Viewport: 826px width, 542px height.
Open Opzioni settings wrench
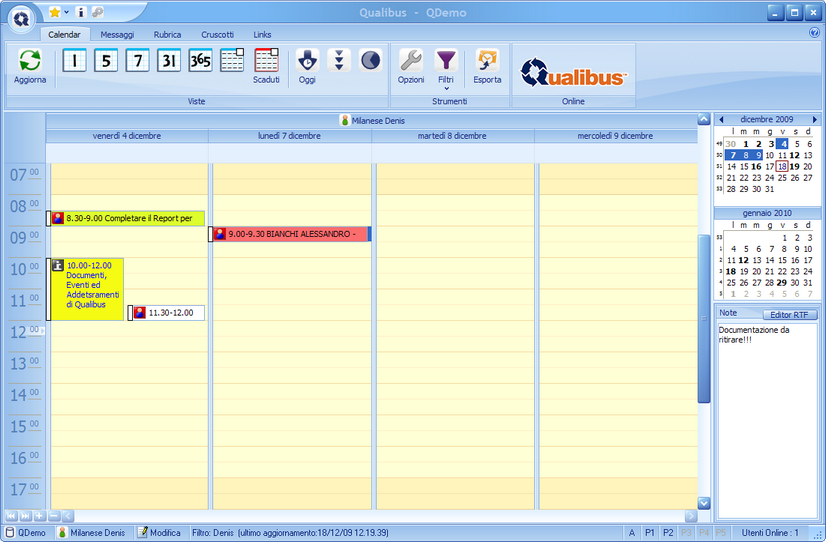click(x=411, y=66)
